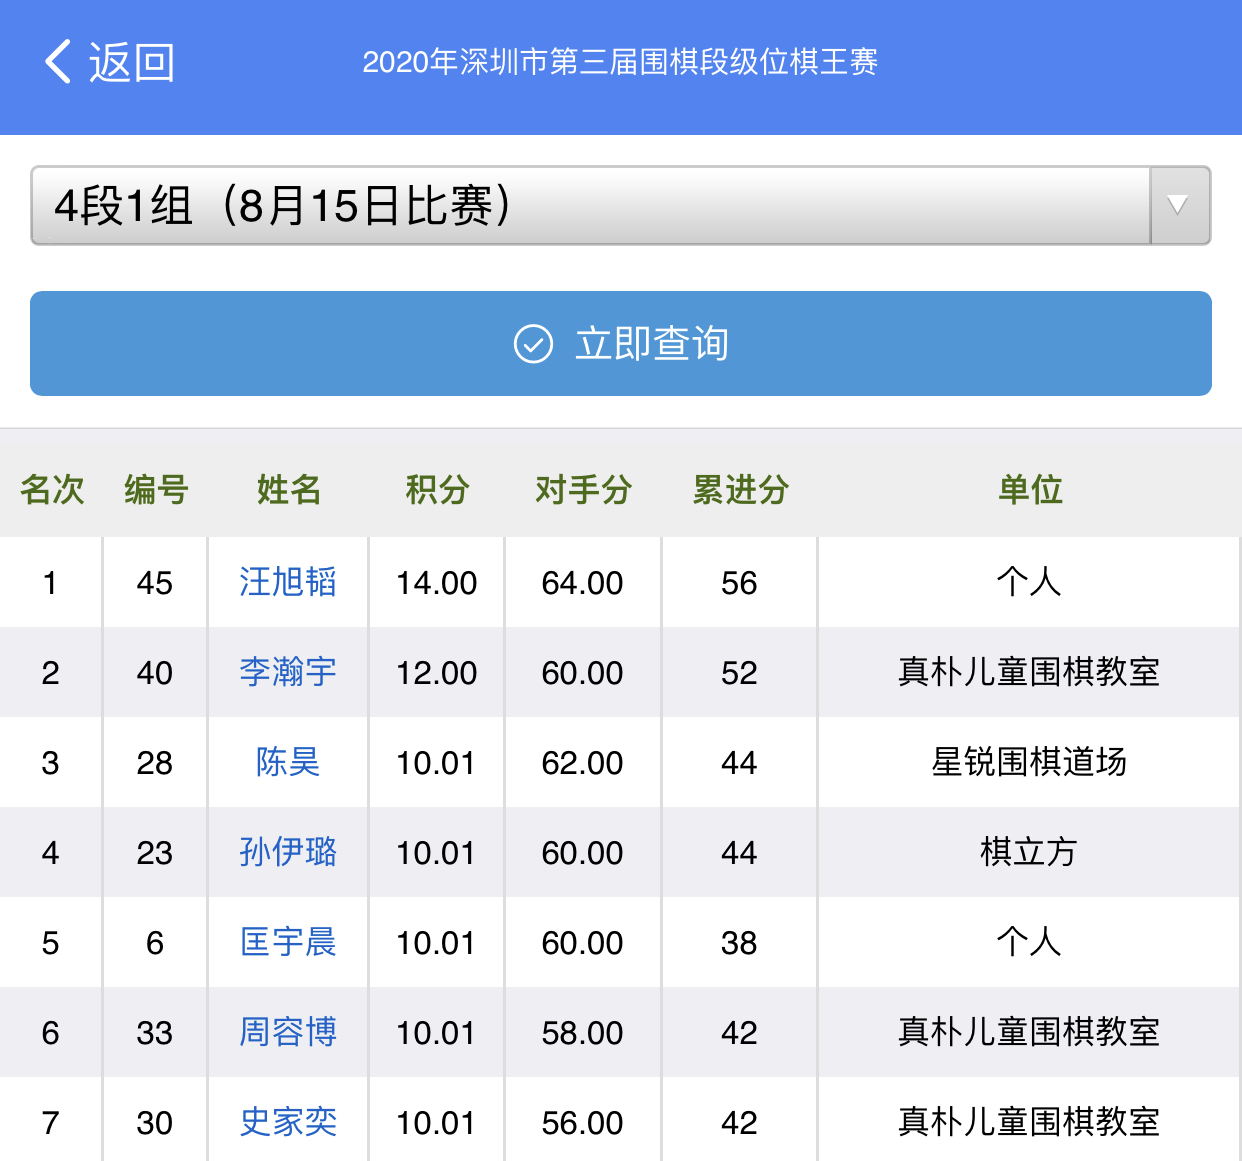The image size is (1242, 1161).
Task: View player 孙伊璐 profile
Action: (288, 852)
